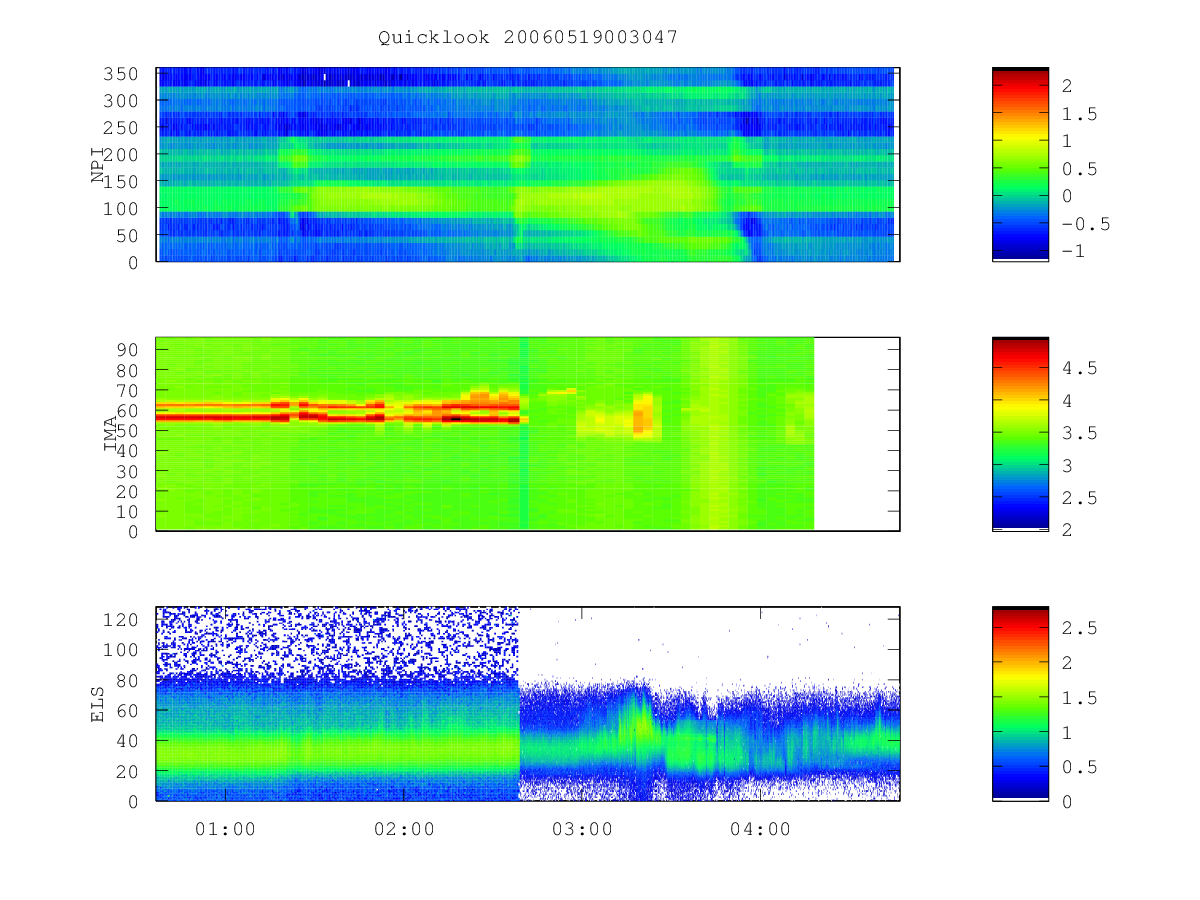Click the 2.5 label on ELS colorbar
The image size is (1200, 900).
click(x=1080, y=628)
